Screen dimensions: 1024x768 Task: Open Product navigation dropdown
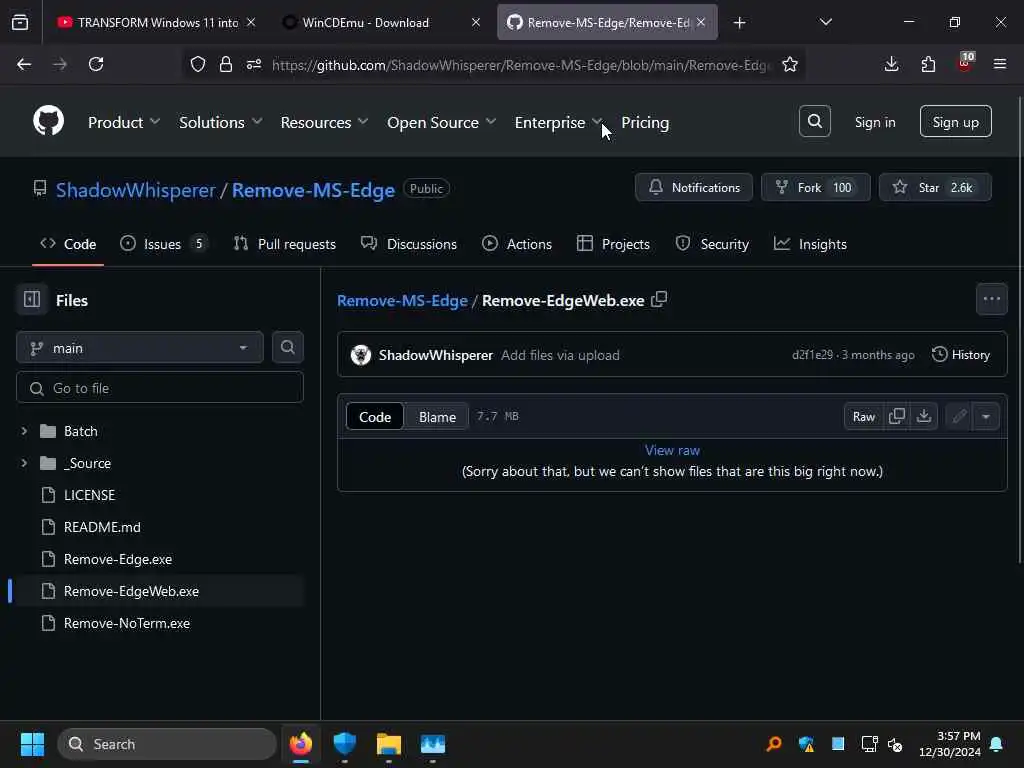pyautogui.click(x=124, y=122)
